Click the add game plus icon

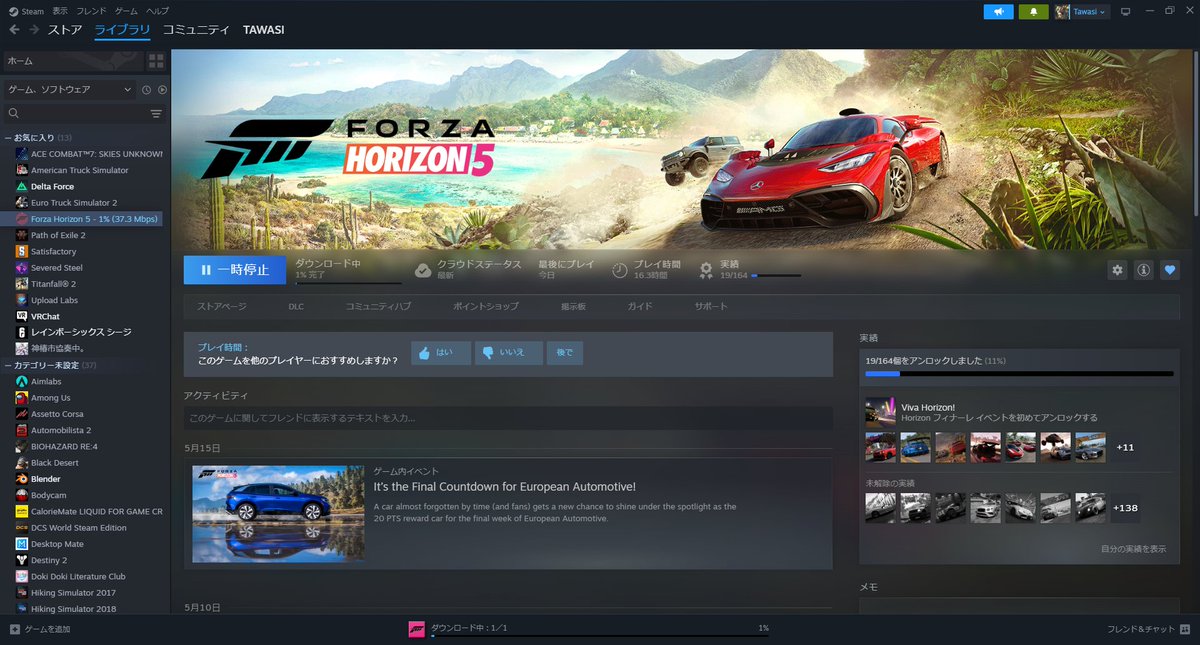point(14,629)
